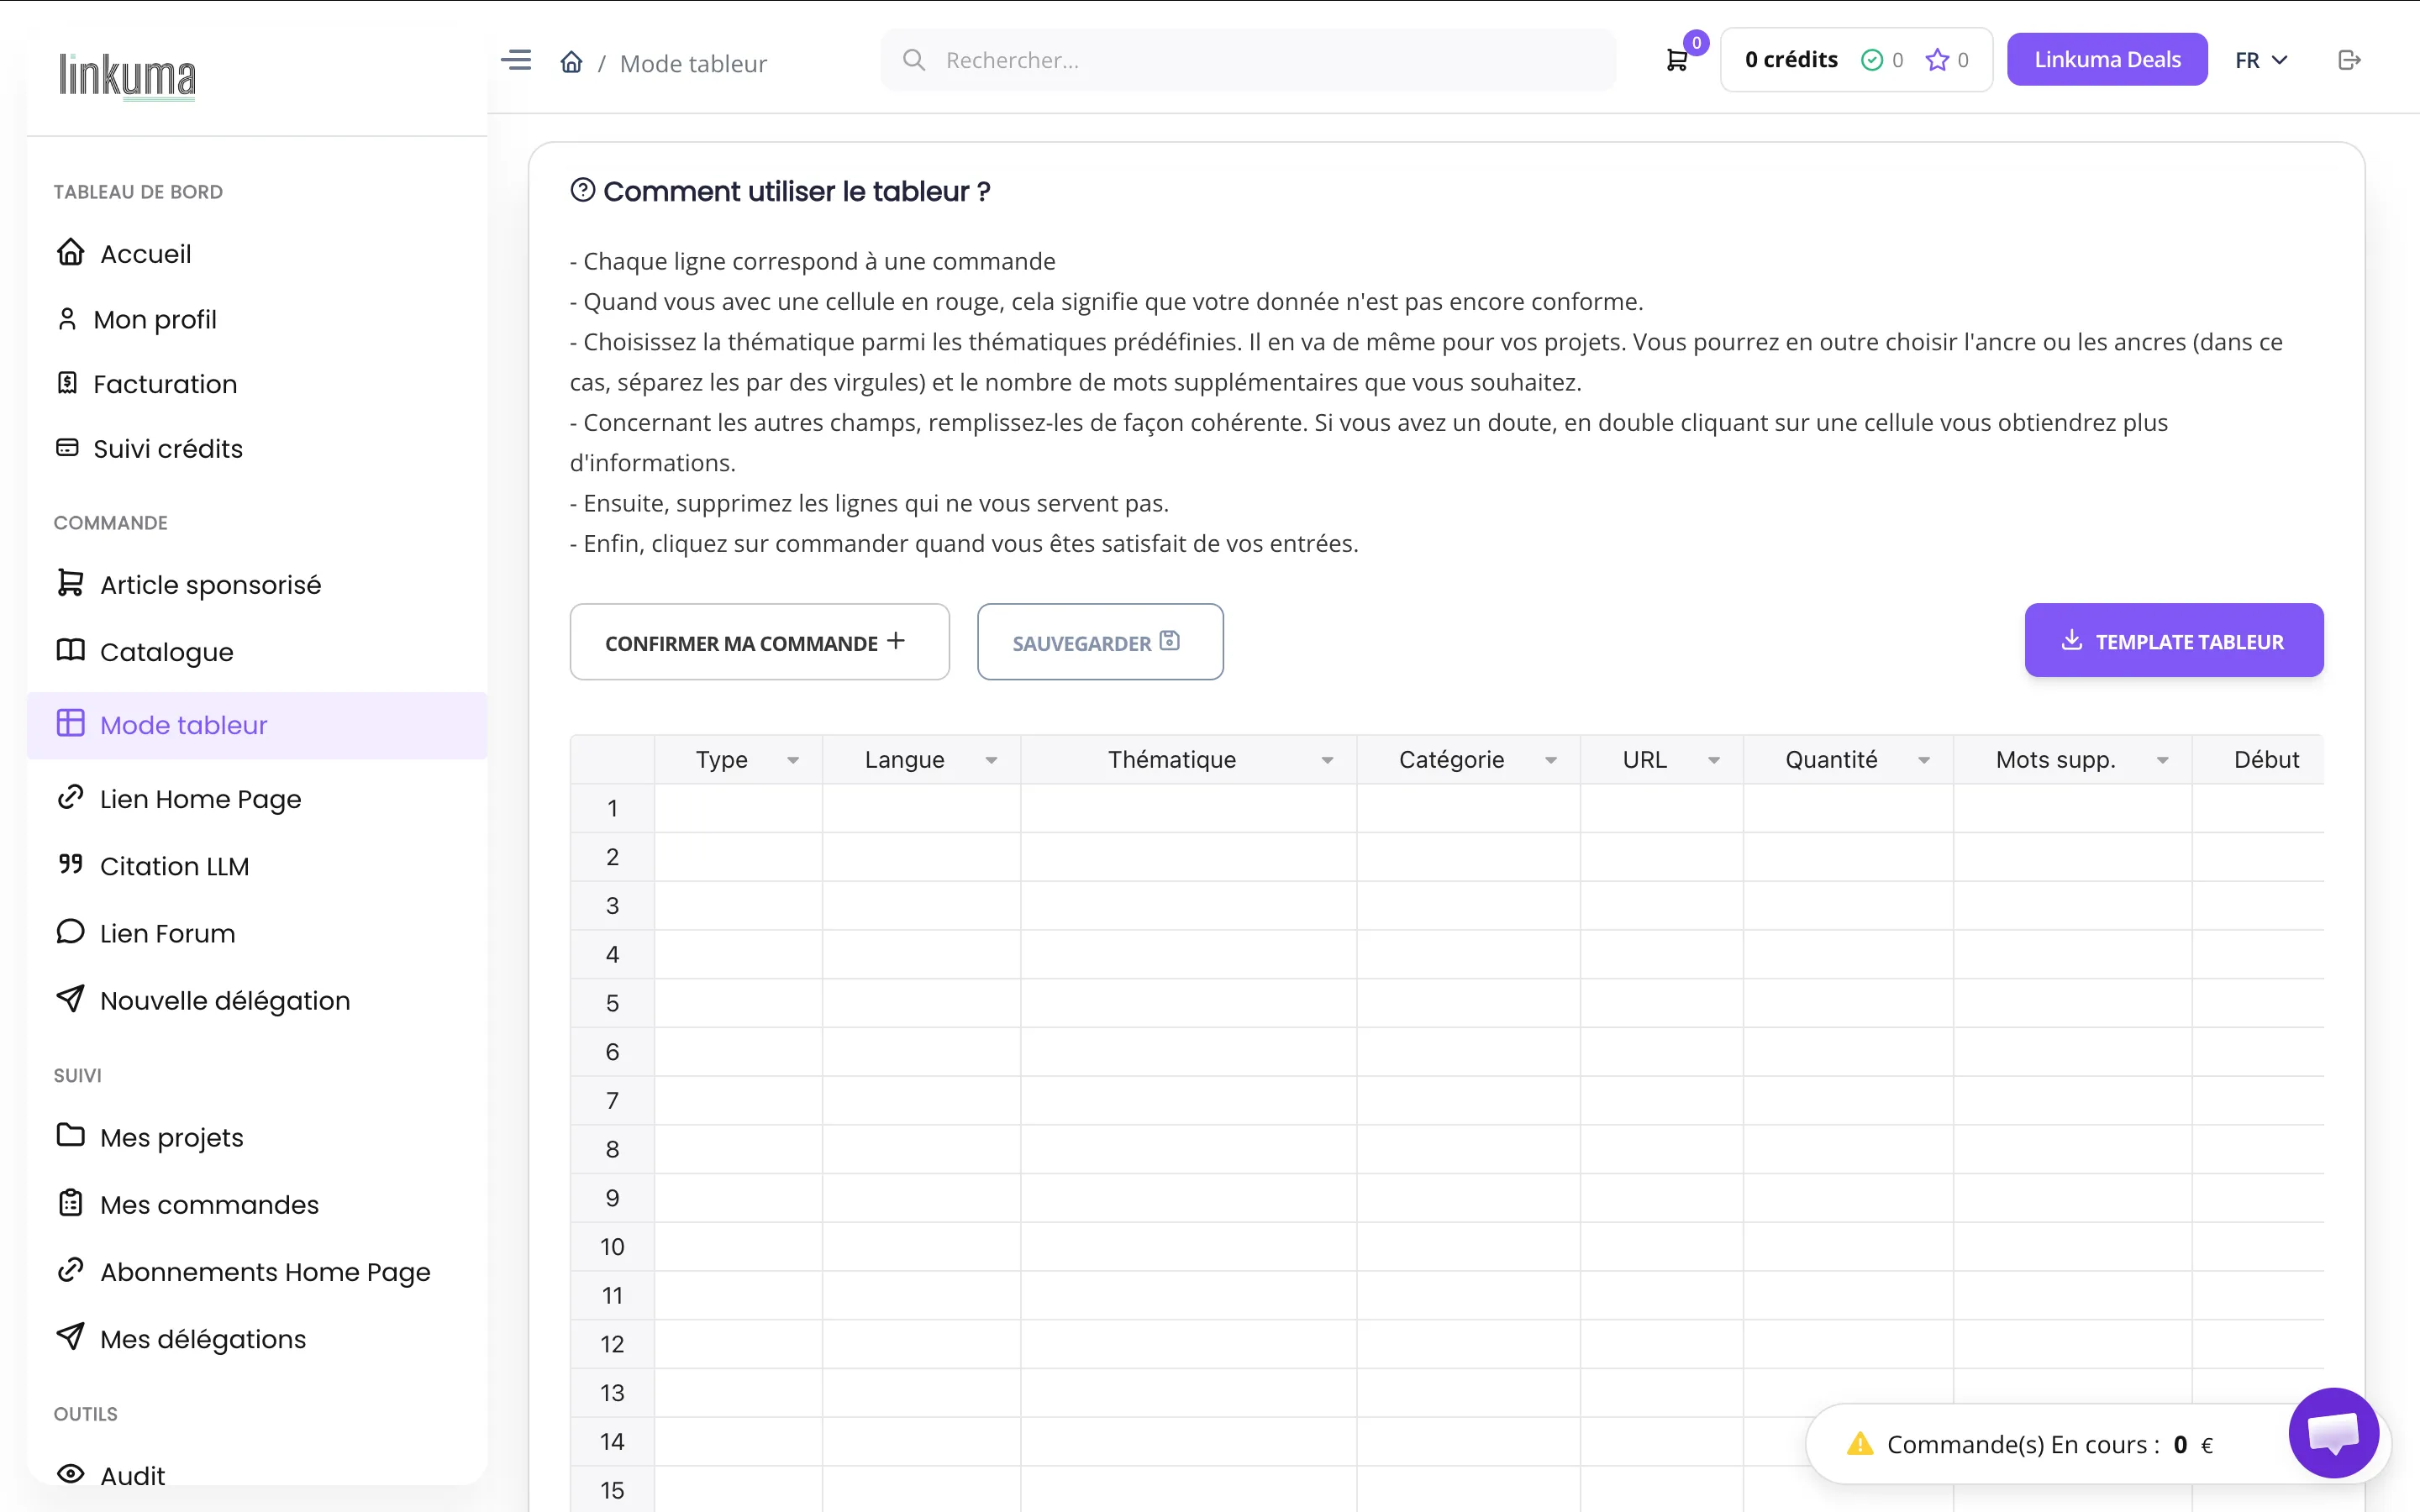Click the 0 crédits balance
The width and height of the screenshot is (2420, 1512).
point(1791,60)
